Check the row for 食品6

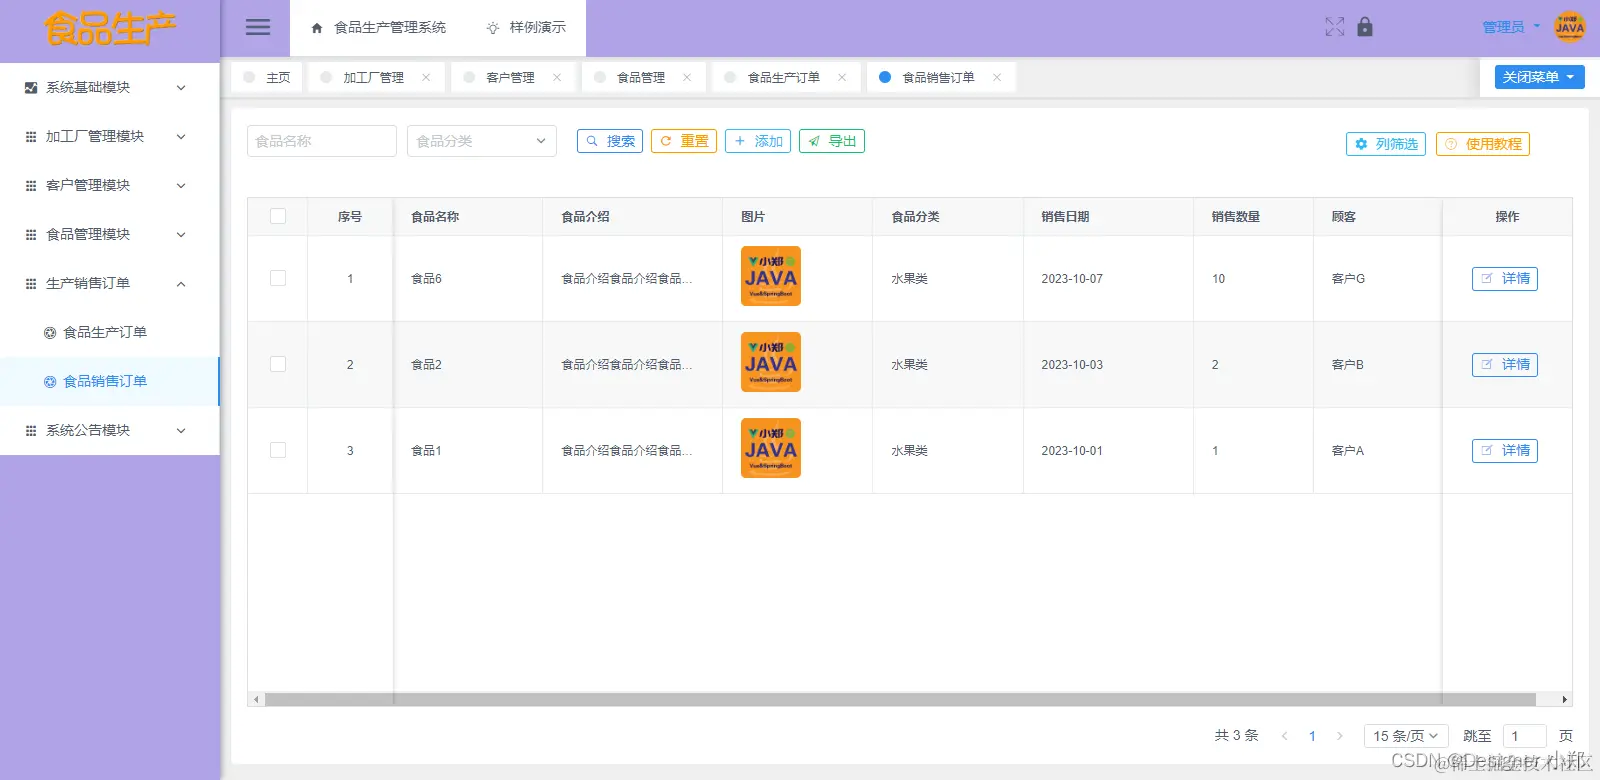pyautogui.click(x=278, y=278)
